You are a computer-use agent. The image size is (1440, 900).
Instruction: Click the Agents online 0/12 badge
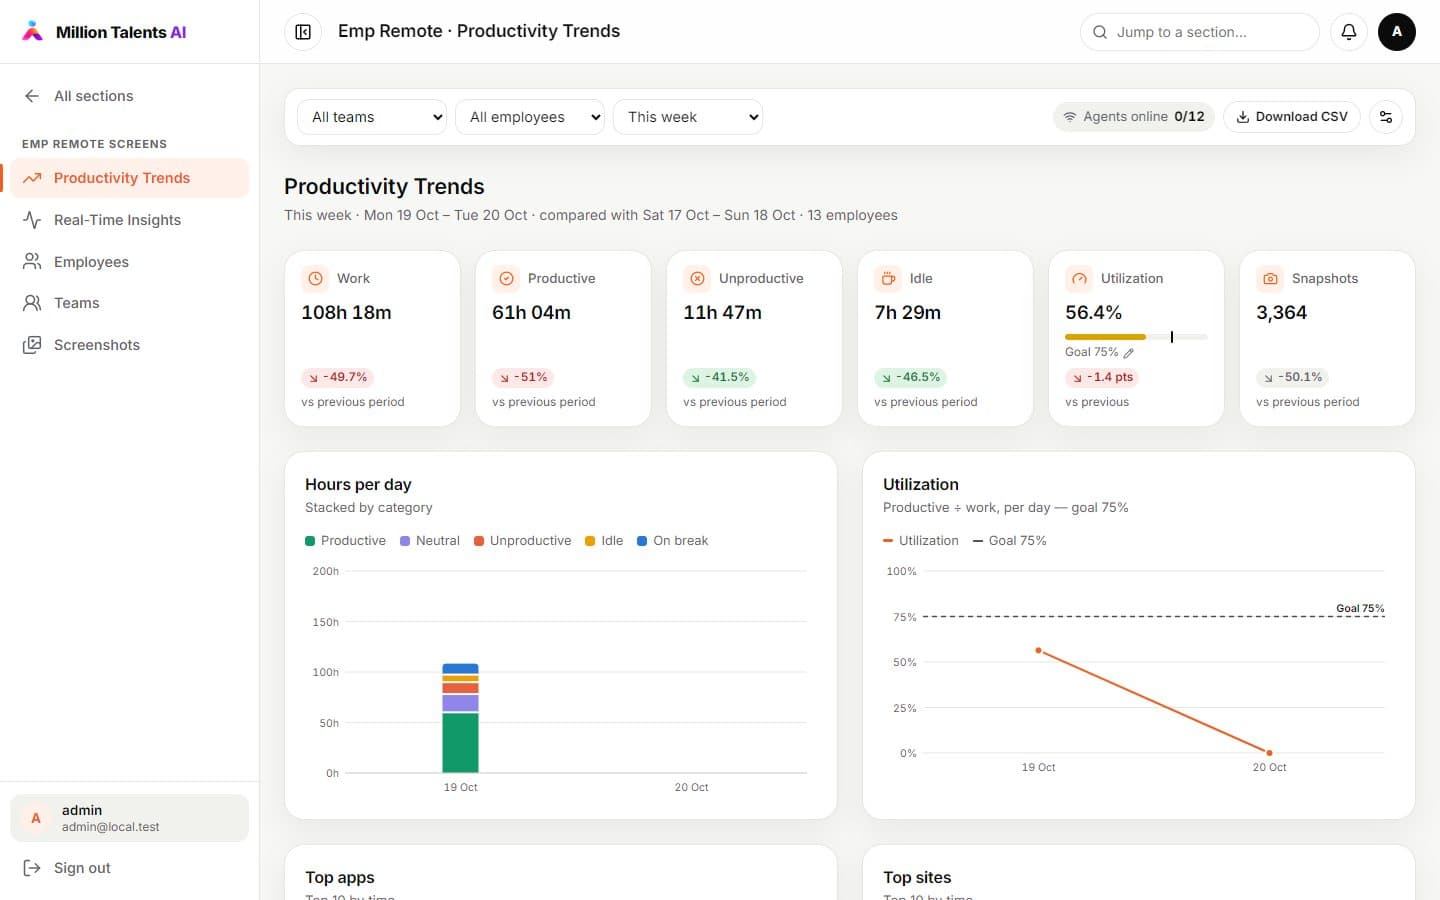[x=1134, y=117]
